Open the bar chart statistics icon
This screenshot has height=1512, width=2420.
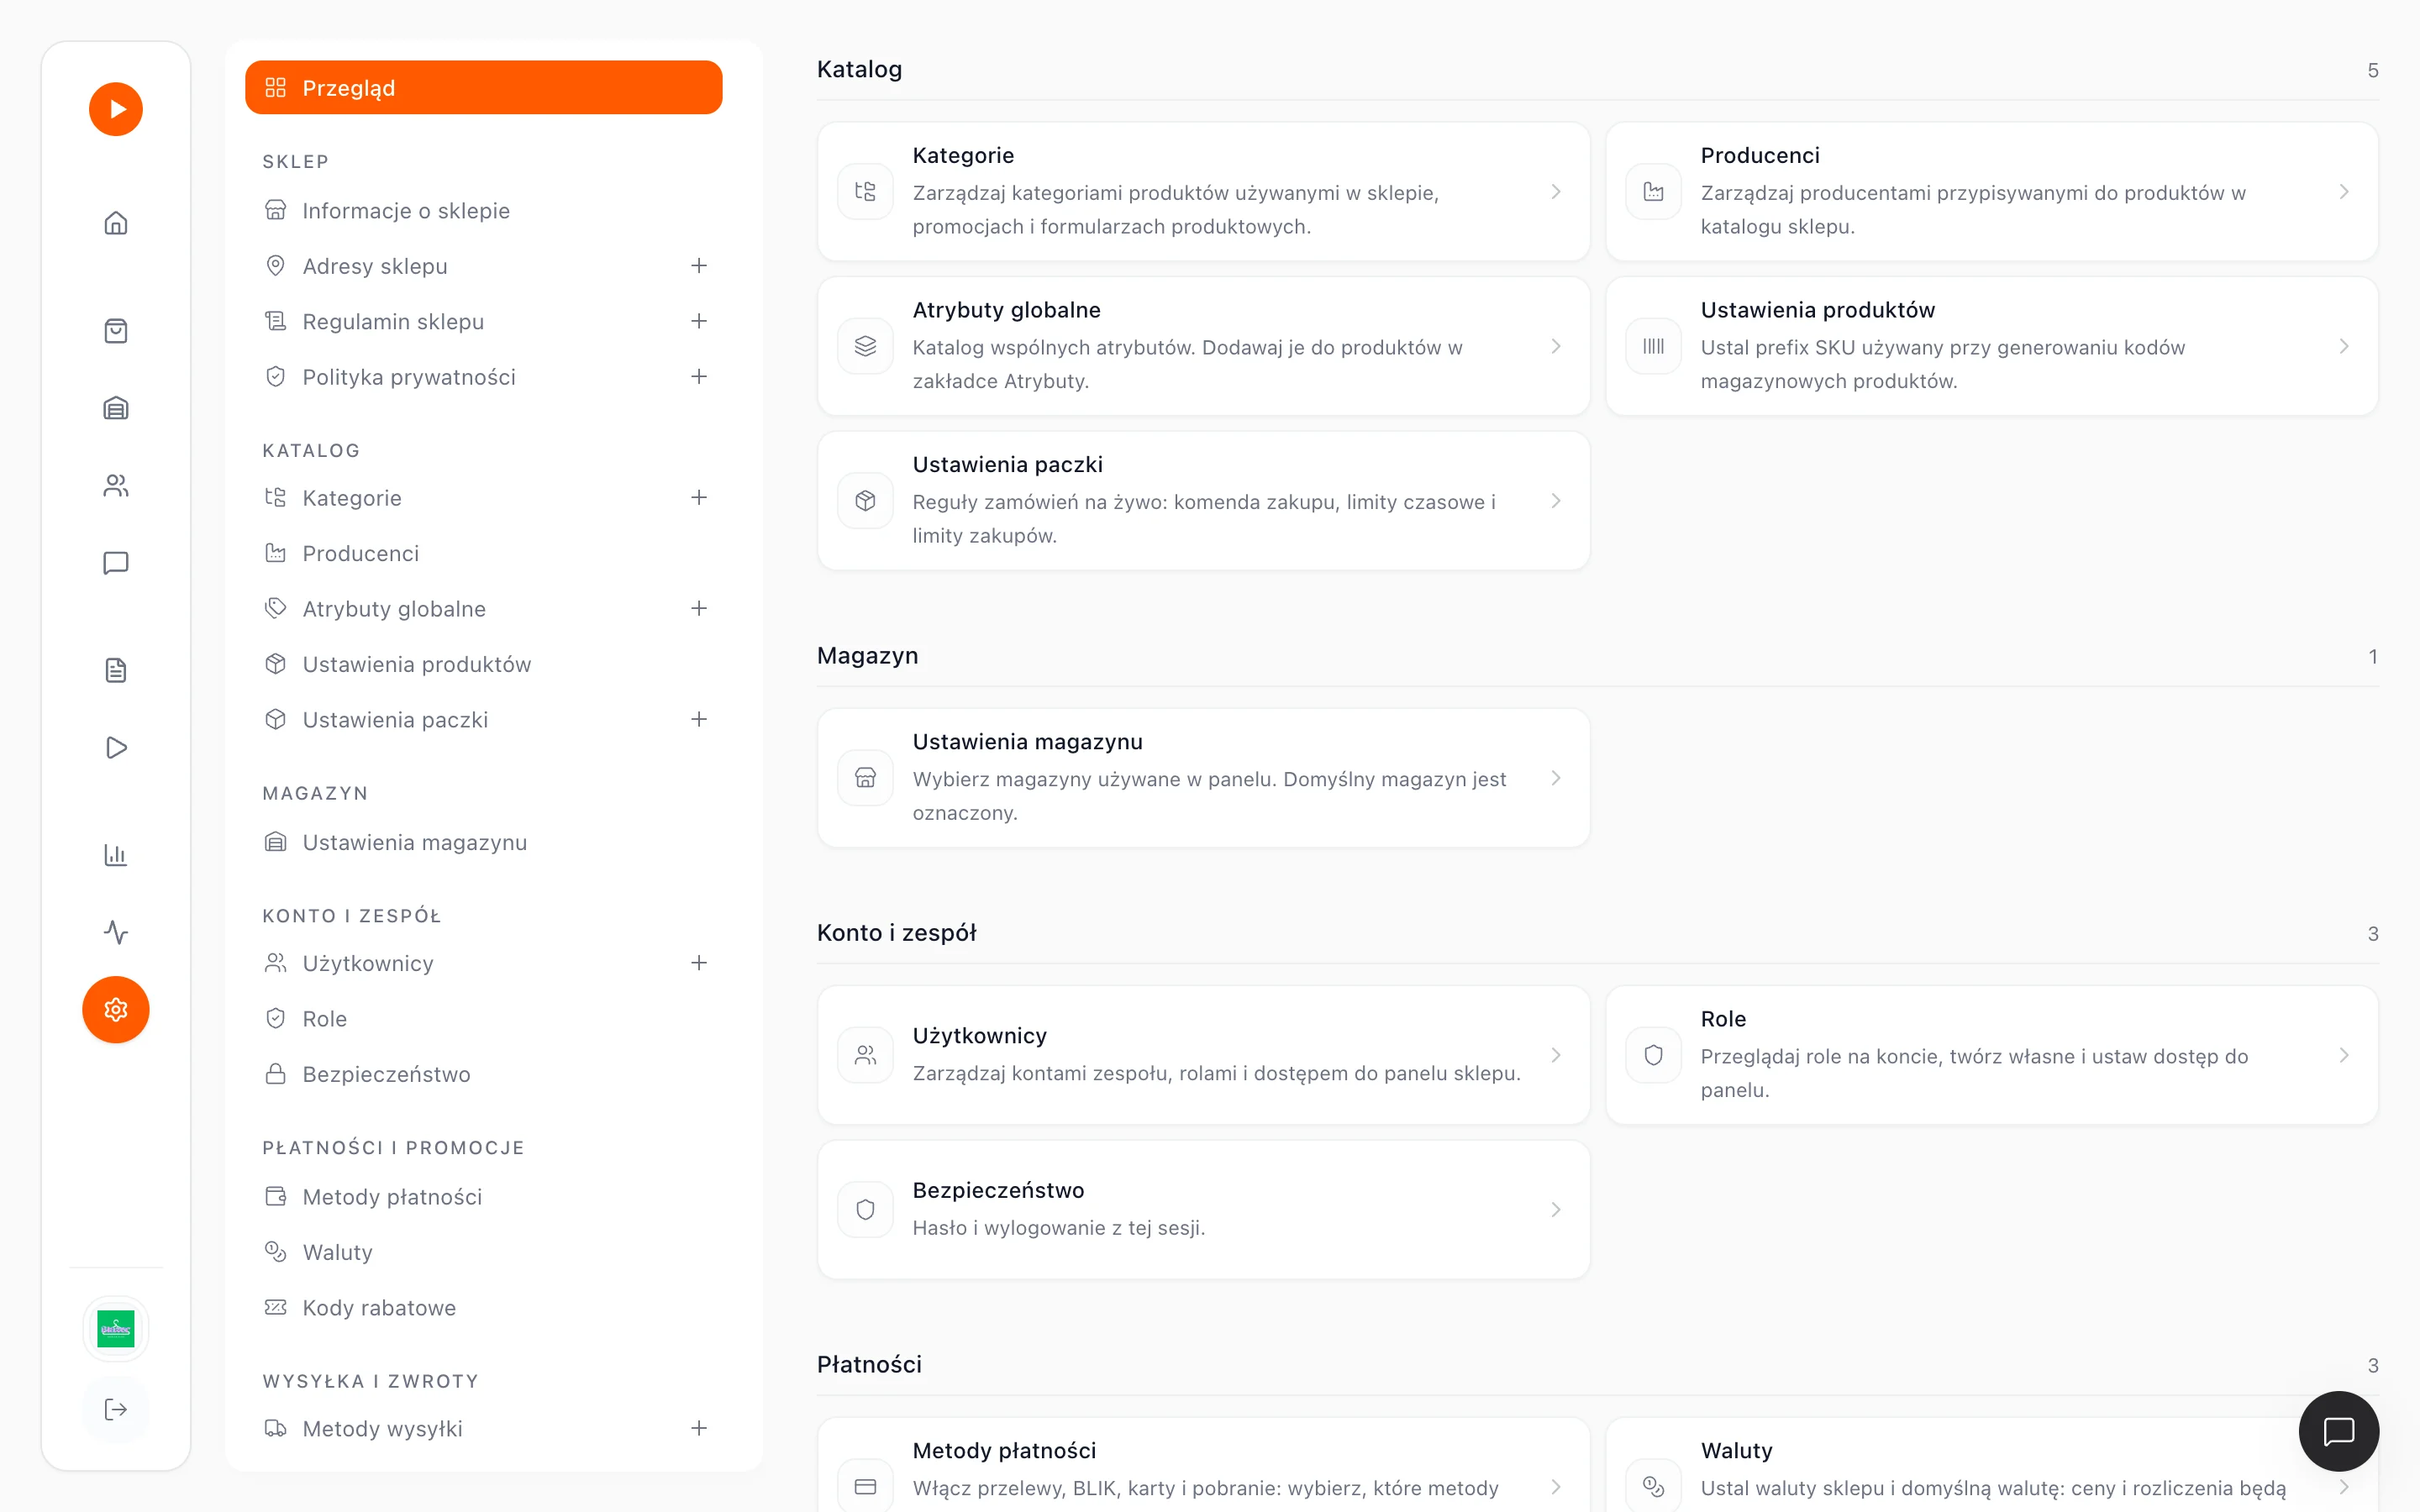[116, 855]
